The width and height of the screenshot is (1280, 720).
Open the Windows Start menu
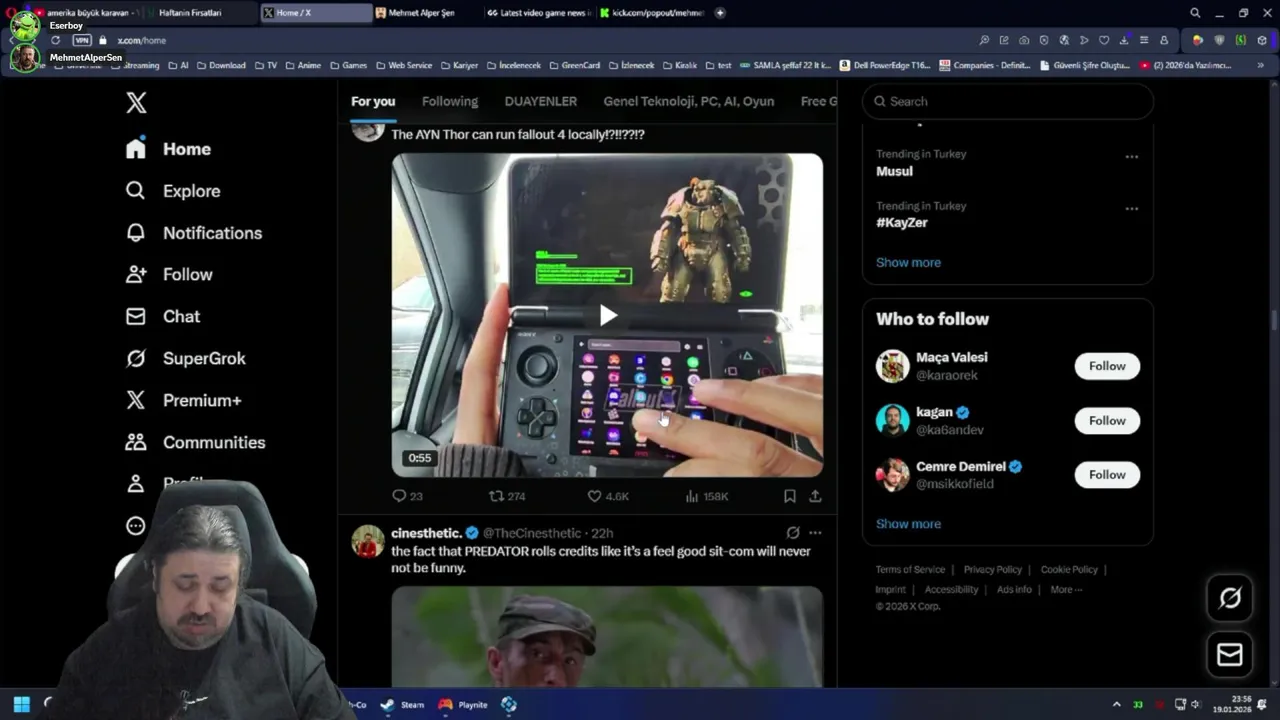pyautogui.click(x=21, y=704)
